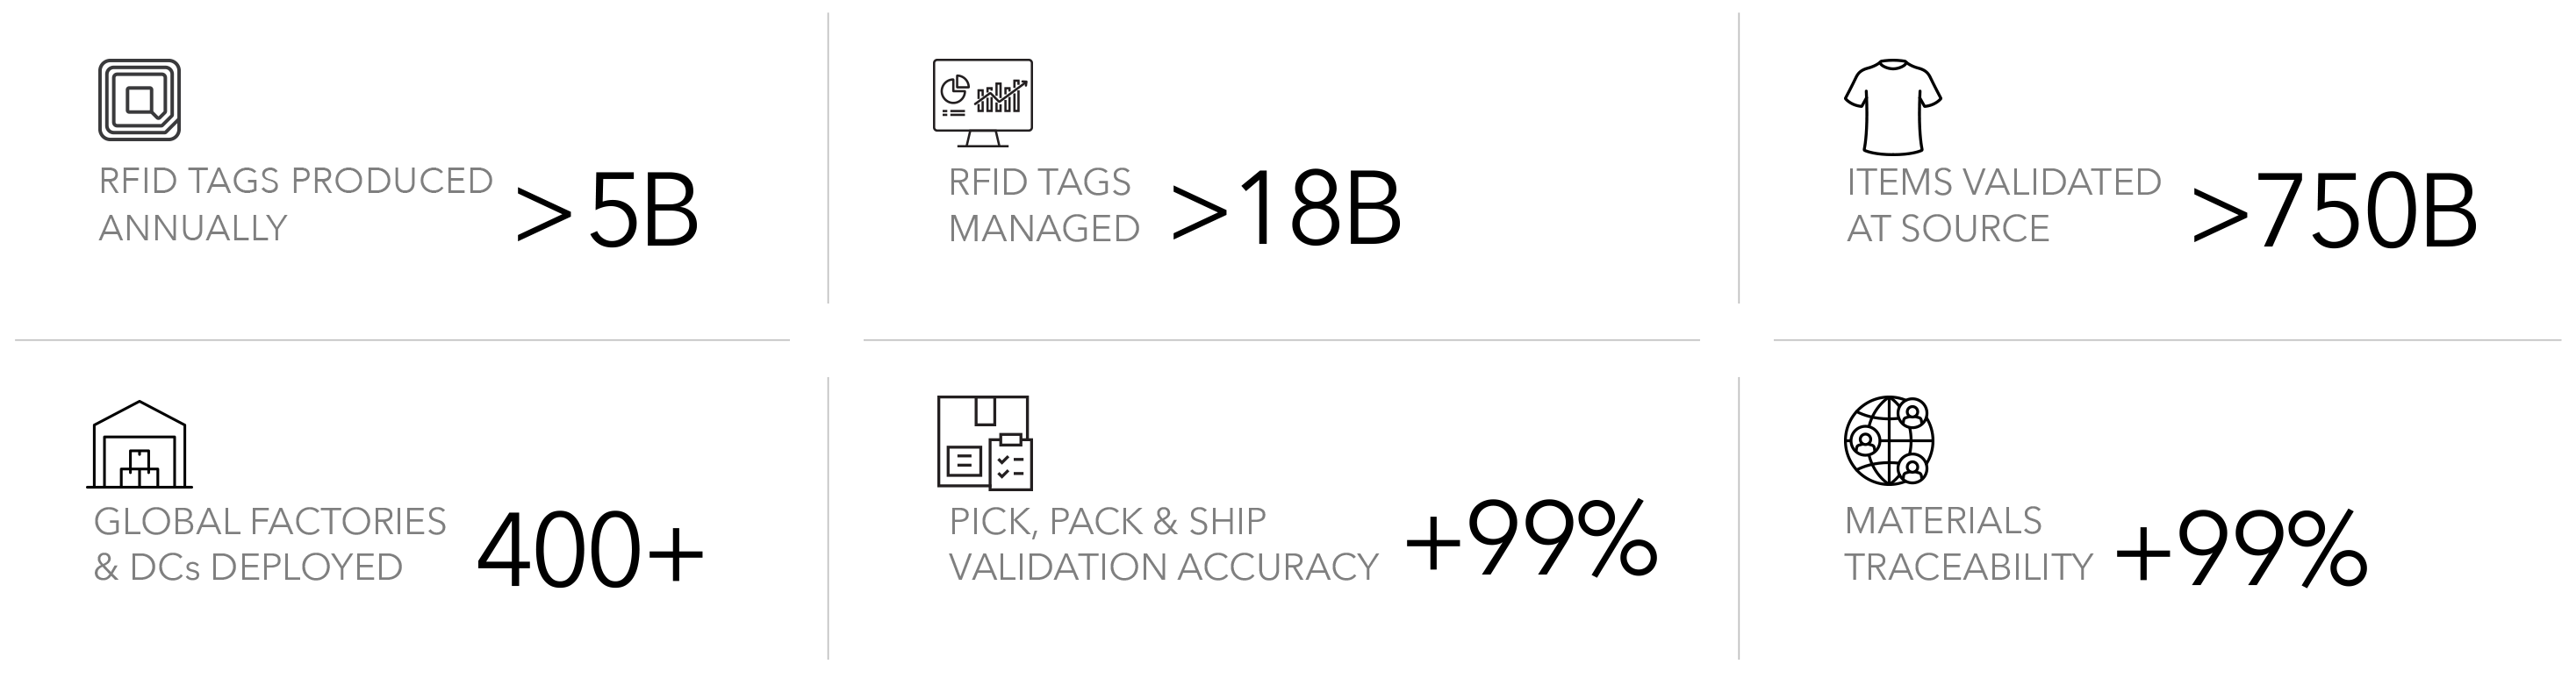The image size is (2576, 678).
Task: Click the word 'MANAGED' under RFID TAGS
Action: coord(1044,228)
